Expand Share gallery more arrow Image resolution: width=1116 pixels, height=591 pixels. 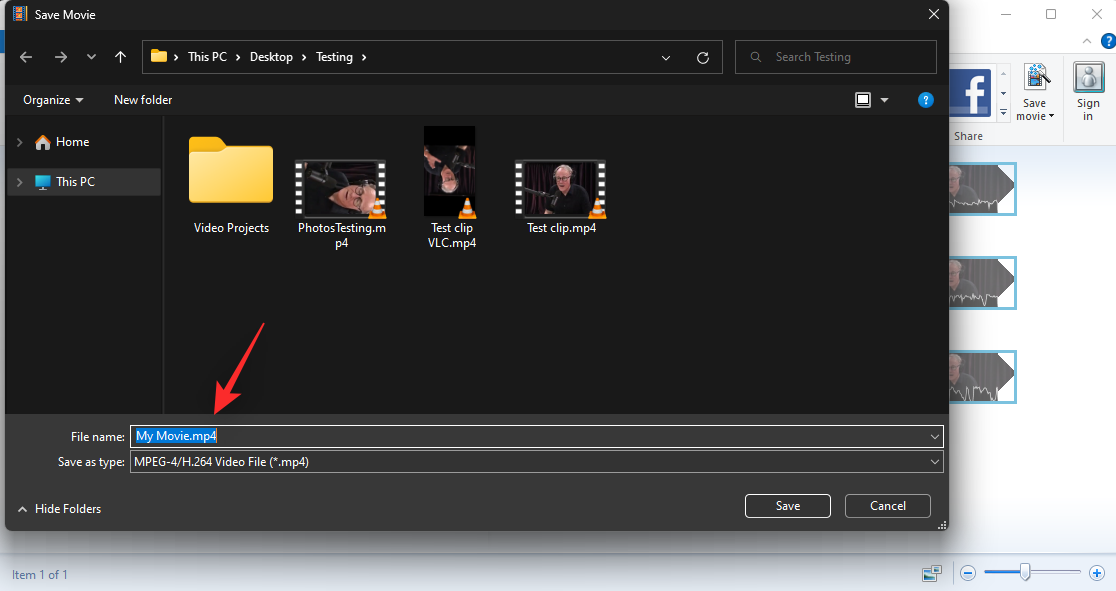point(1004,113)
